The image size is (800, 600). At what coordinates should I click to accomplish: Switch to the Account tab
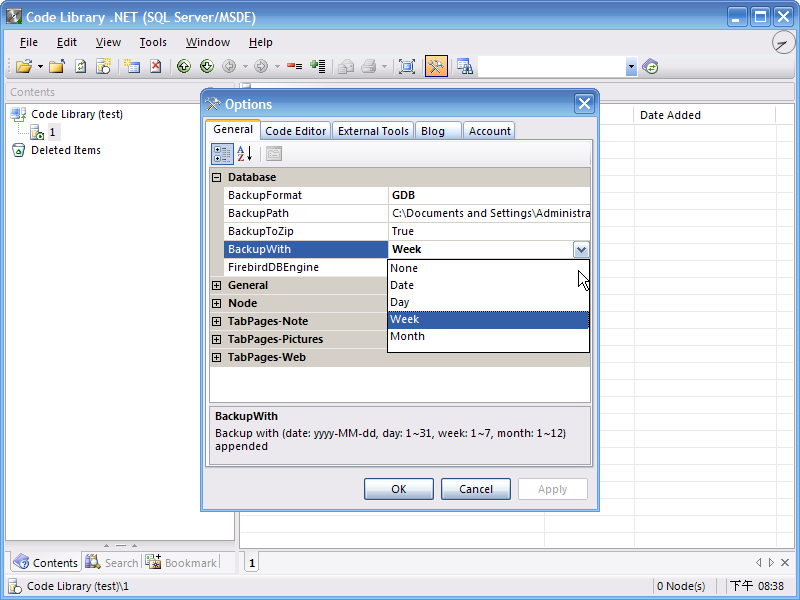[x=489, y=131]
